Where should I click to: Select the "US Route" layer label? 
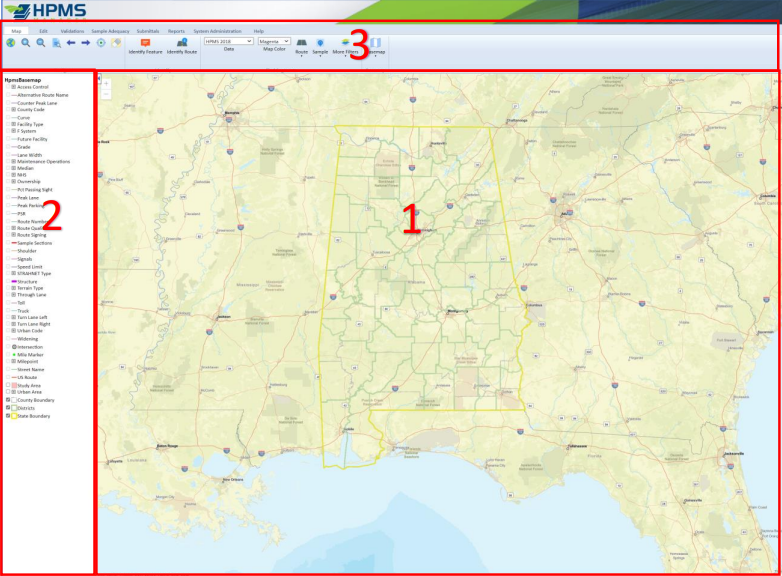tap(27, 378)
